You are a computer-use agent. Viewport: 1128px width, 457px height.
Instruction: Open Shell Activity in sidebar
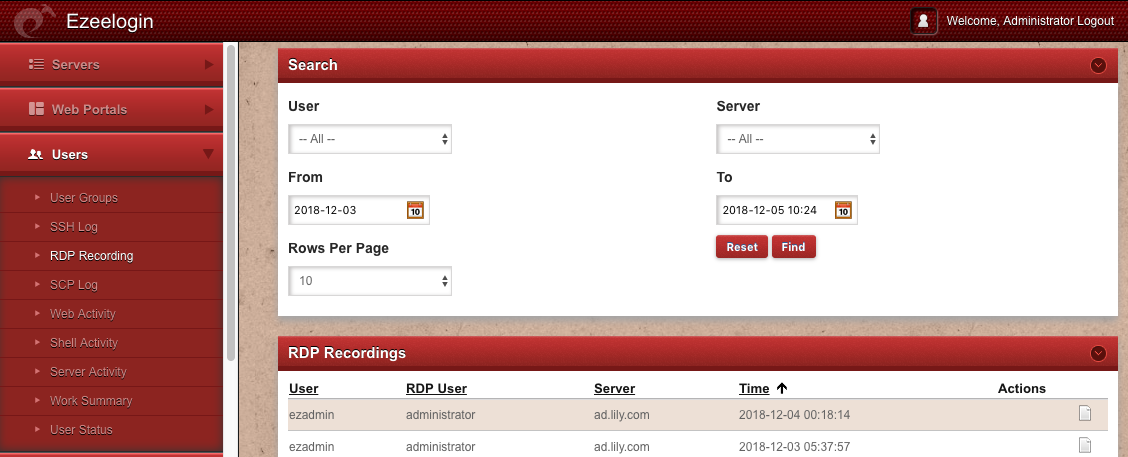point(84,343)
